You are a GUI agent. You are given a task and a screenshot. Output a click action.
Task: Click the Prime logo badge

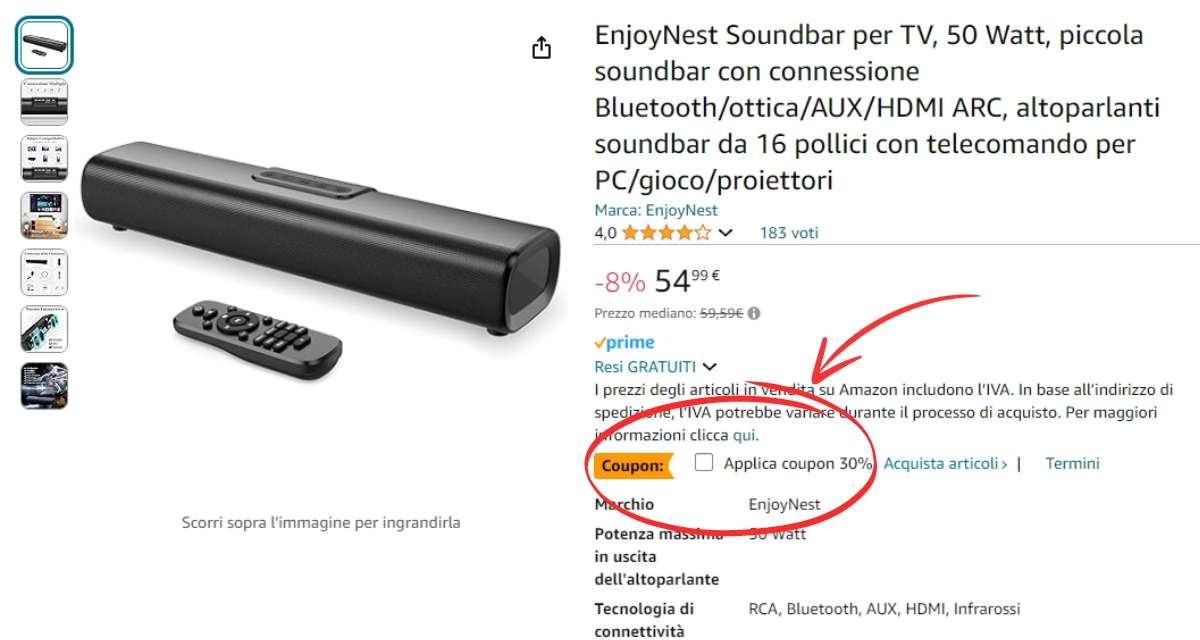[624, 342]
